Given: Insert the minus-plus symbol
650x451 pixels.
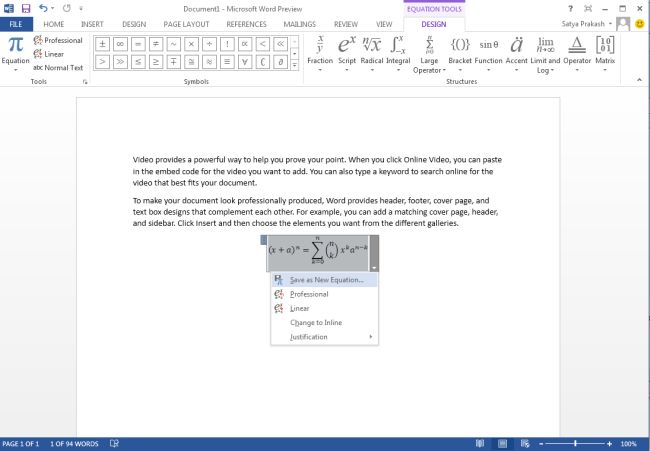Looking at the screenshot, I should click(x=174, y=62).
